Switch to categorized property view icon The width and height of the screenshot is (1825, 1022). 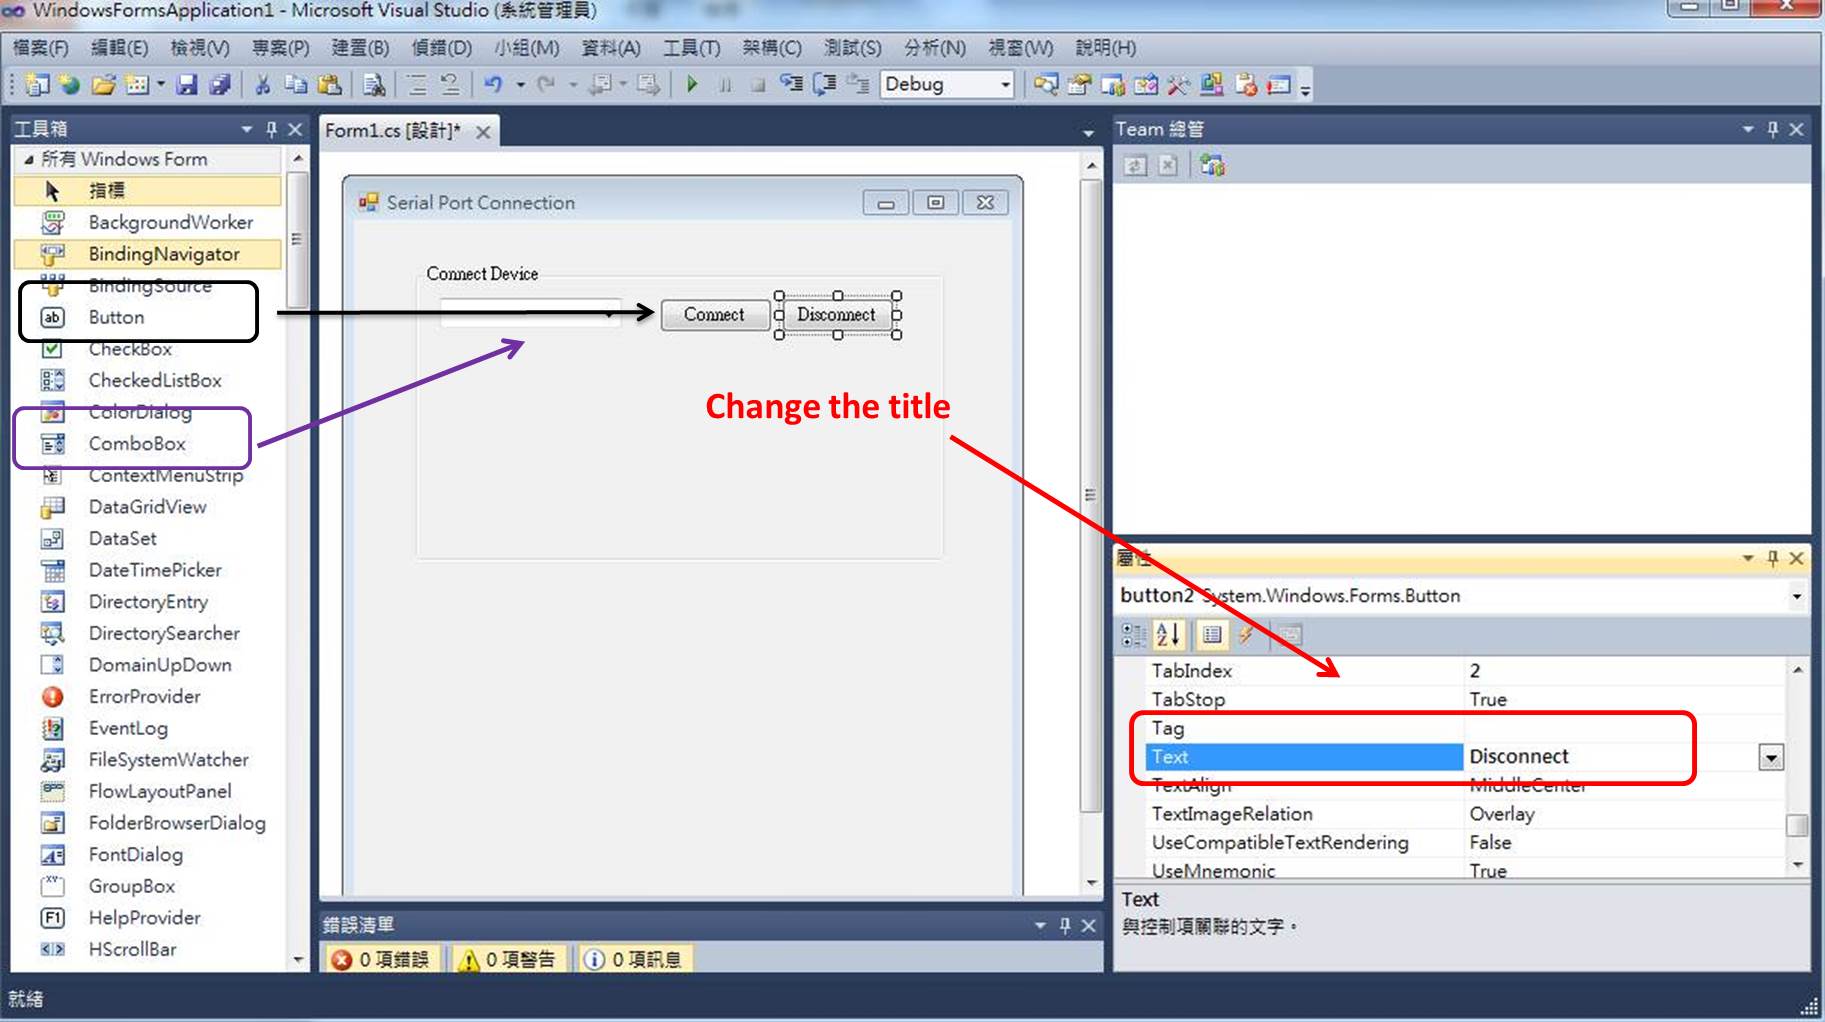1134,634
